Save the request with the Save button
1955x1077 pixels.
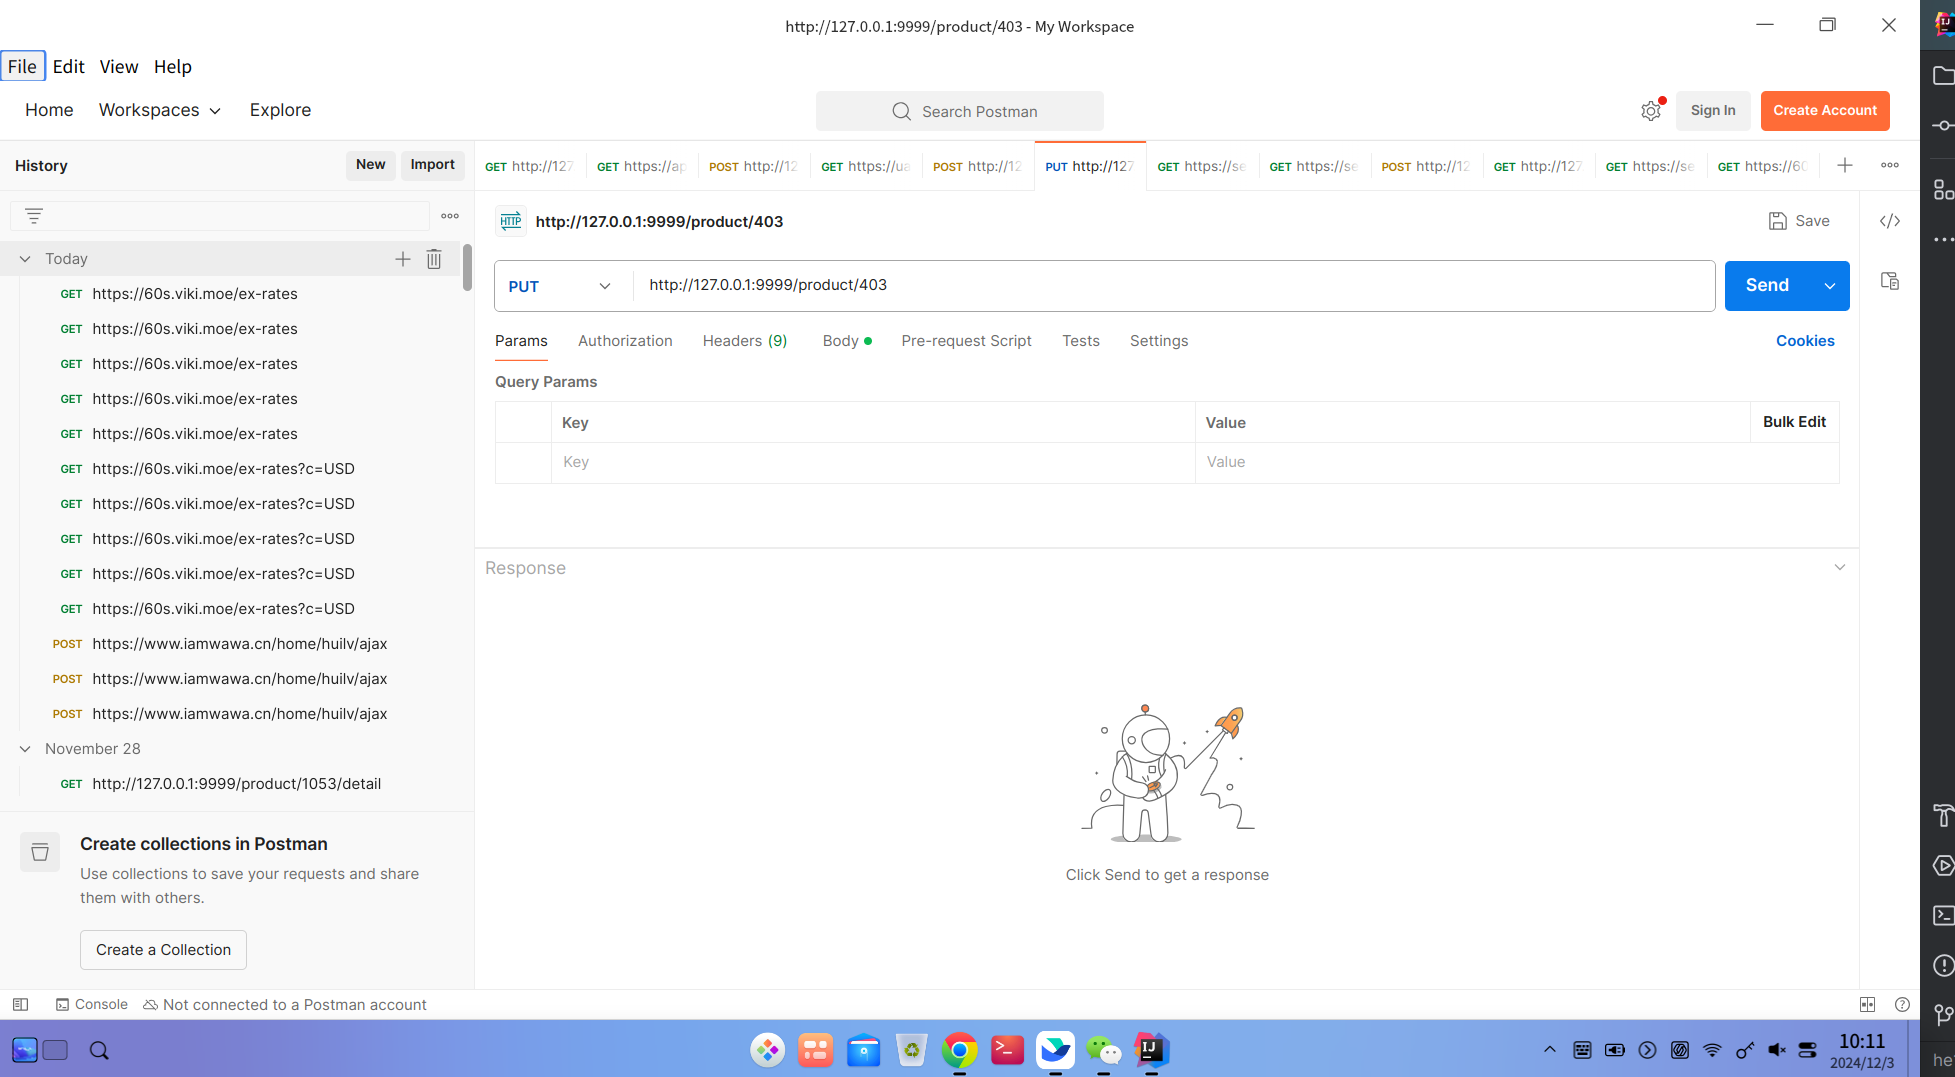[1799, 221]
